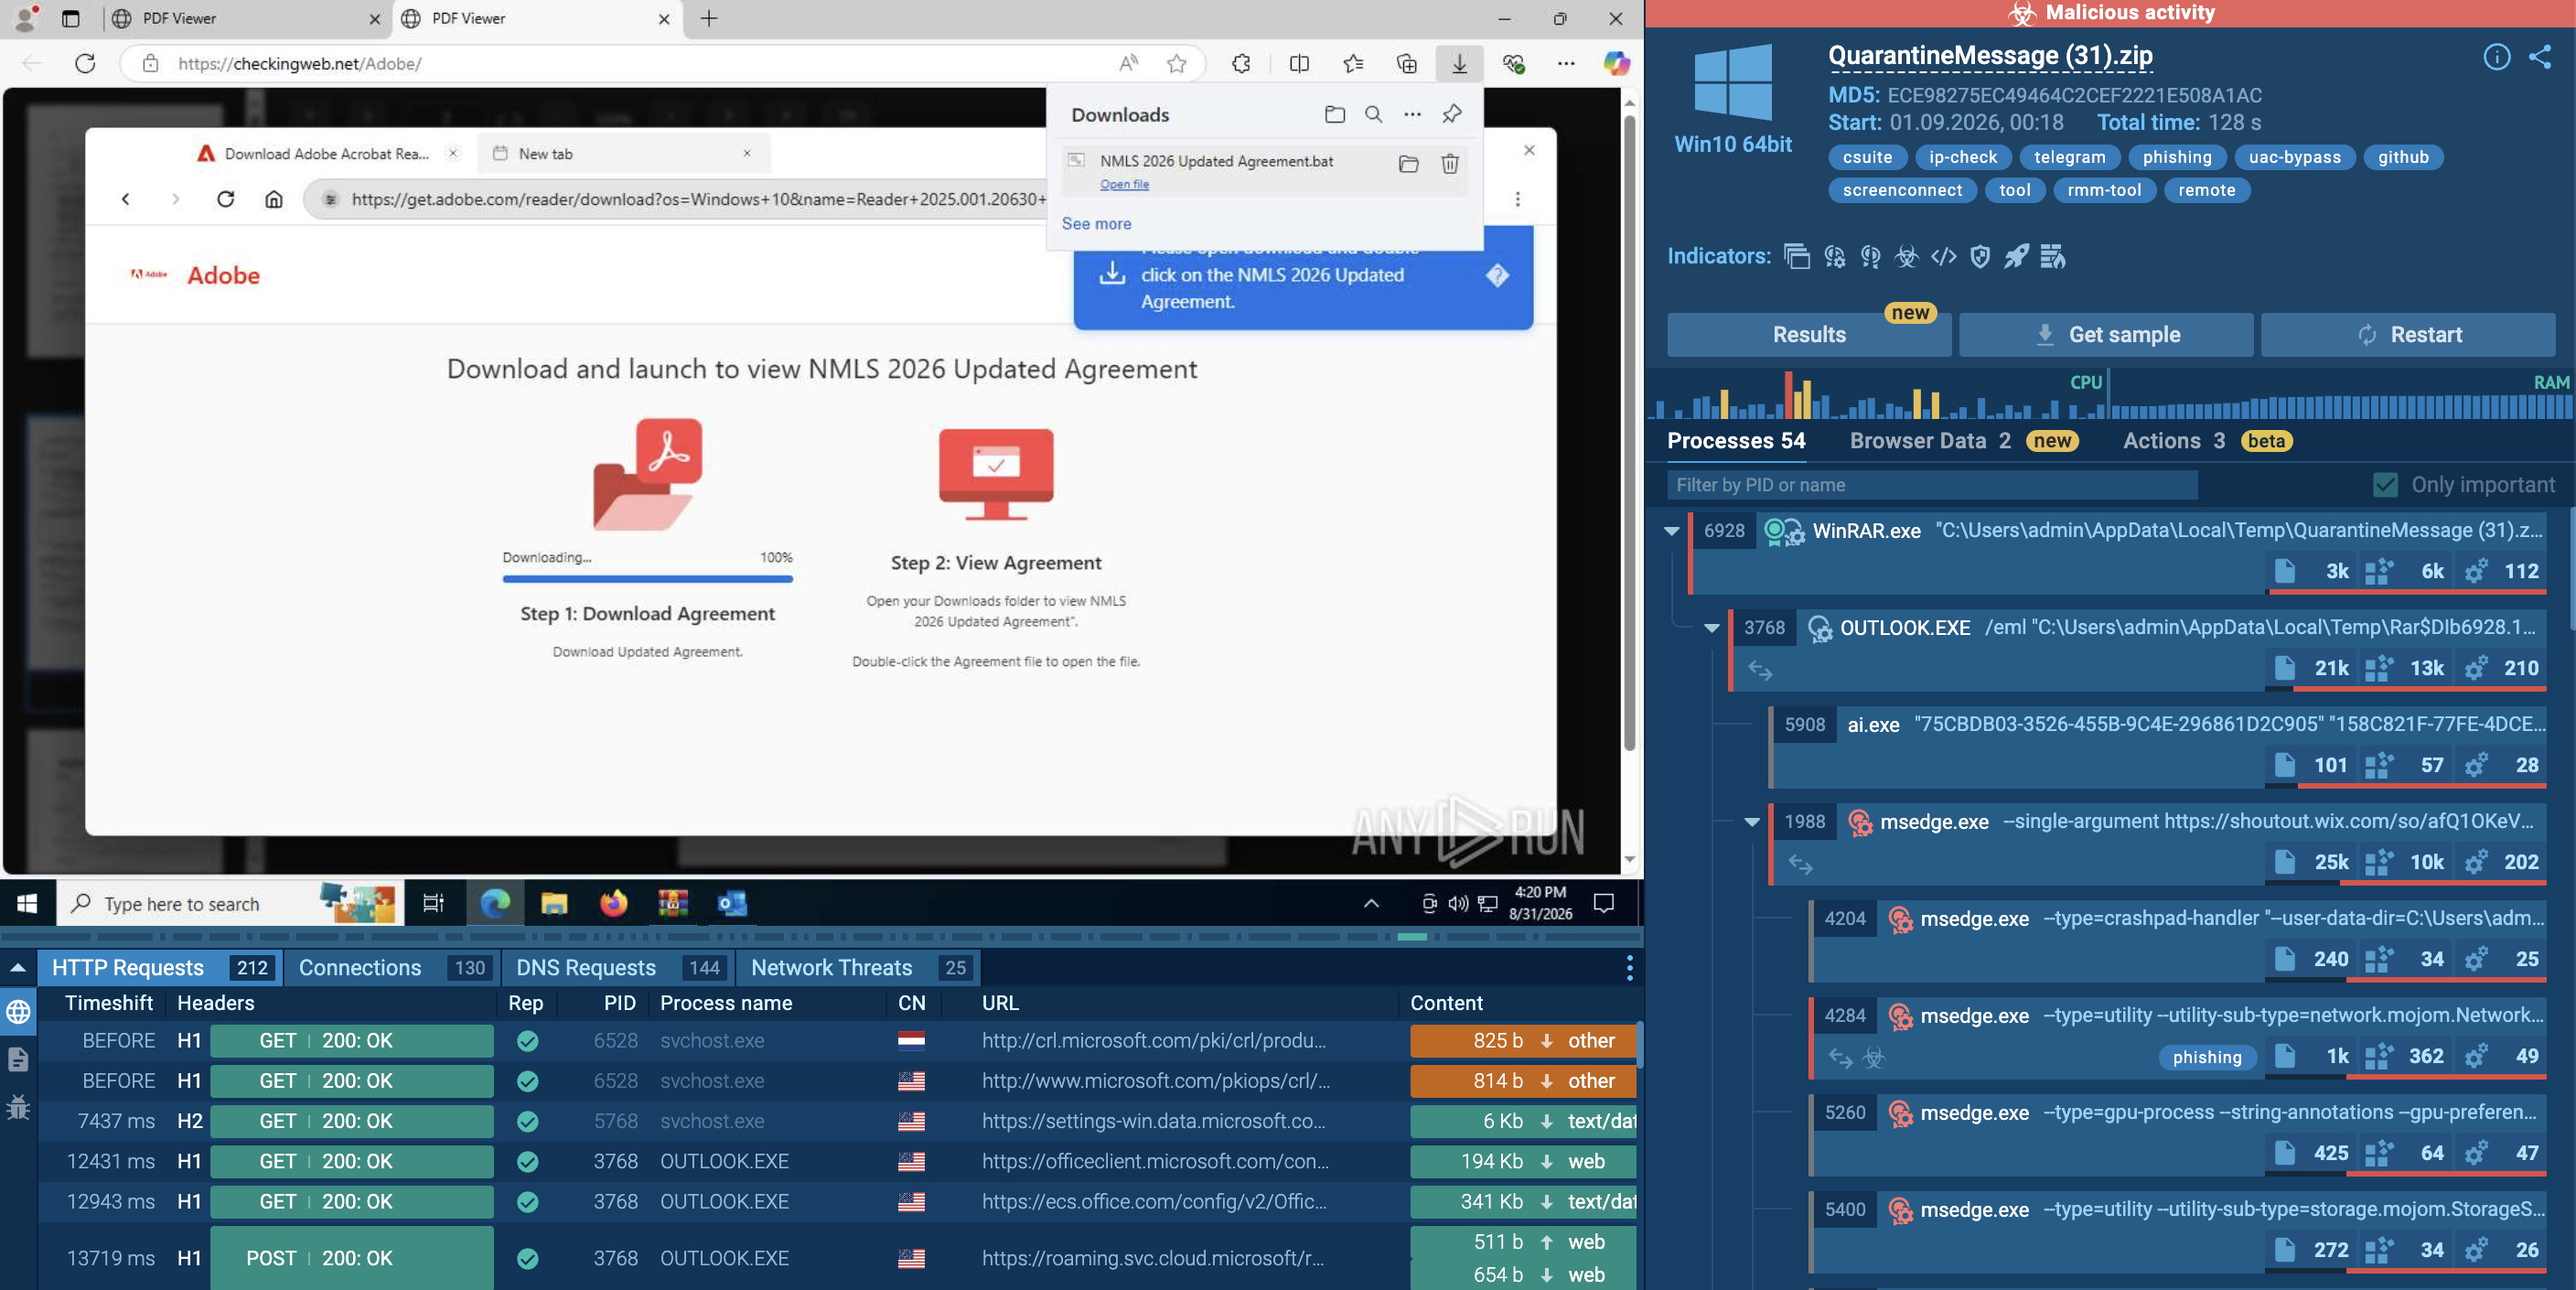This screenshot has height=1290, width=2576.
Task: Collapse the network panel arrow
Action: coord(18,967)
